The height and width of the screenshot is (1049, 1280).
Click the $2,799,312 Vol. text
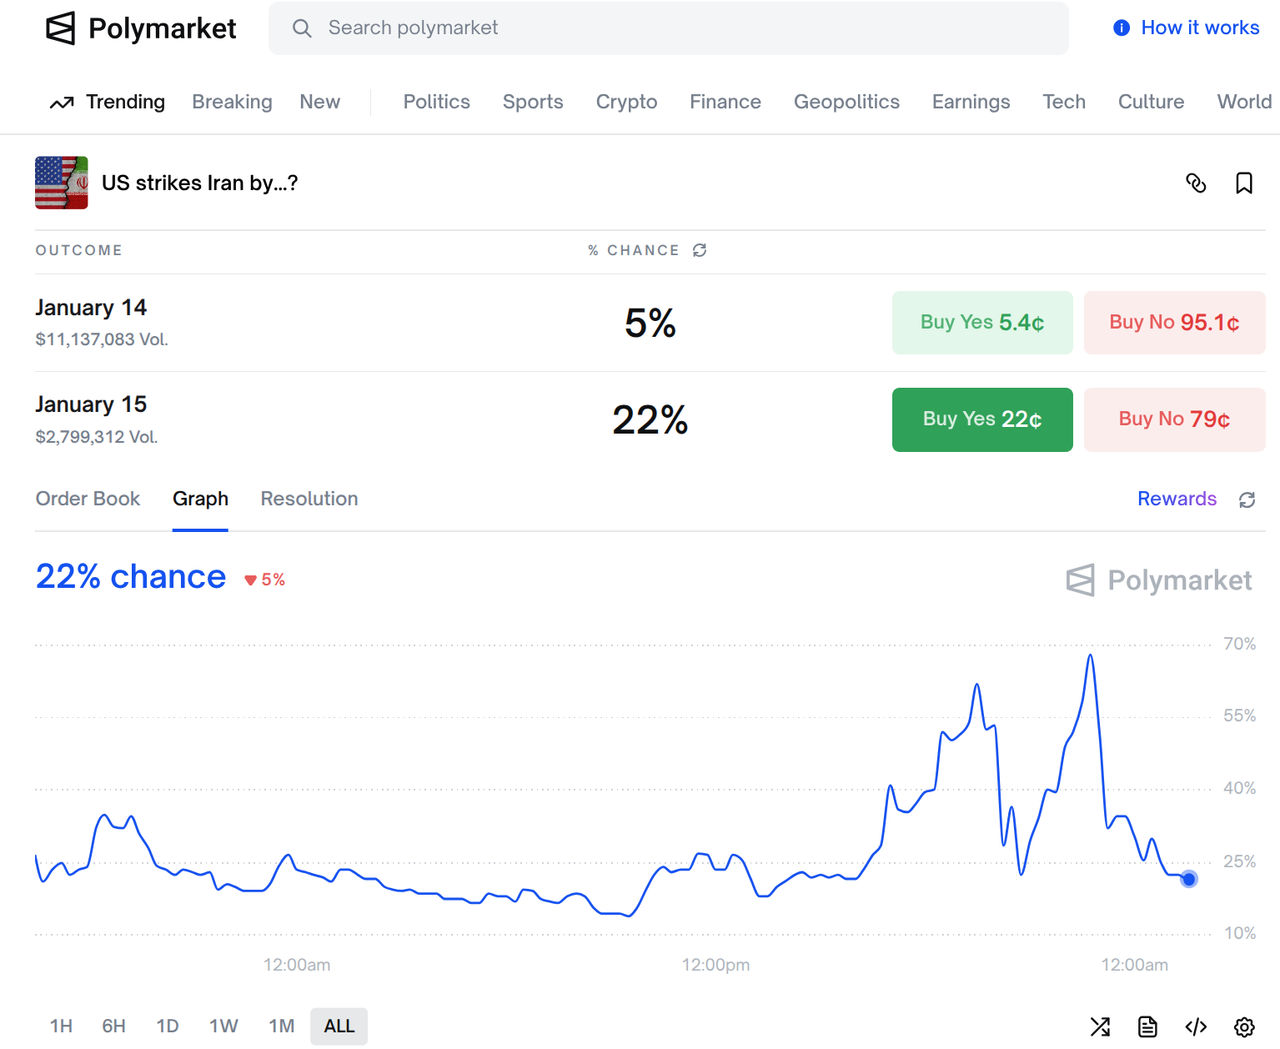(x=97, y=437)
